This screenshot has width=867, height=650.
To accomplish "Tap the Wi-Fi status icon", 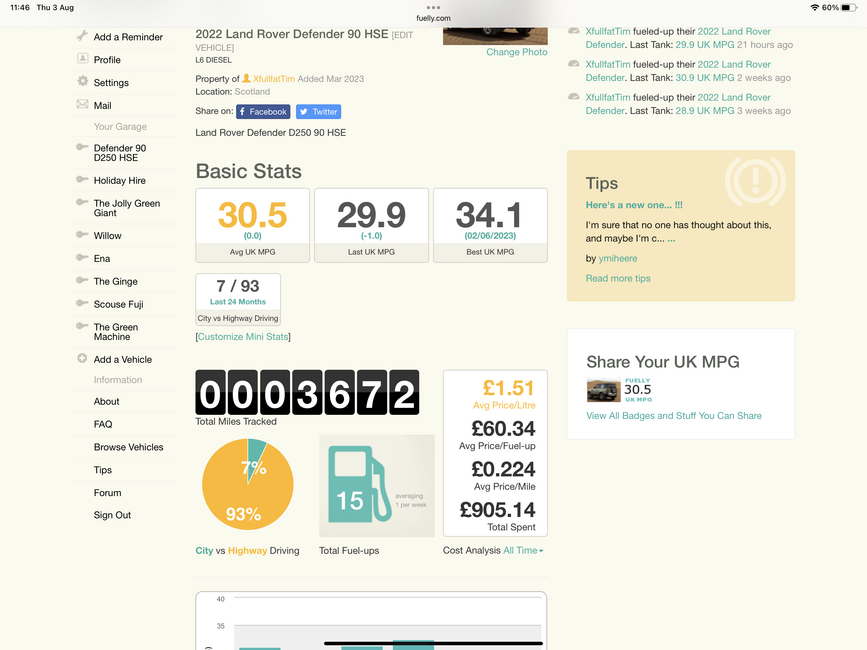I will pos(814,8).
